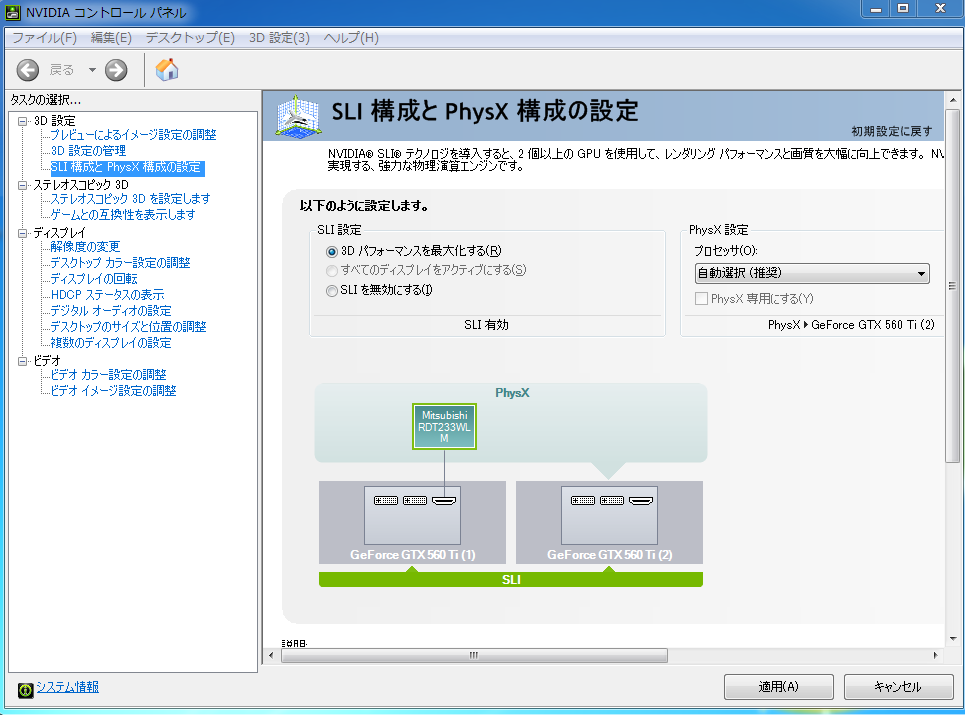Click the 戻る label next to the back arrow
The height and width of the screenshot is (715, 965).
[x=62, y=70]
